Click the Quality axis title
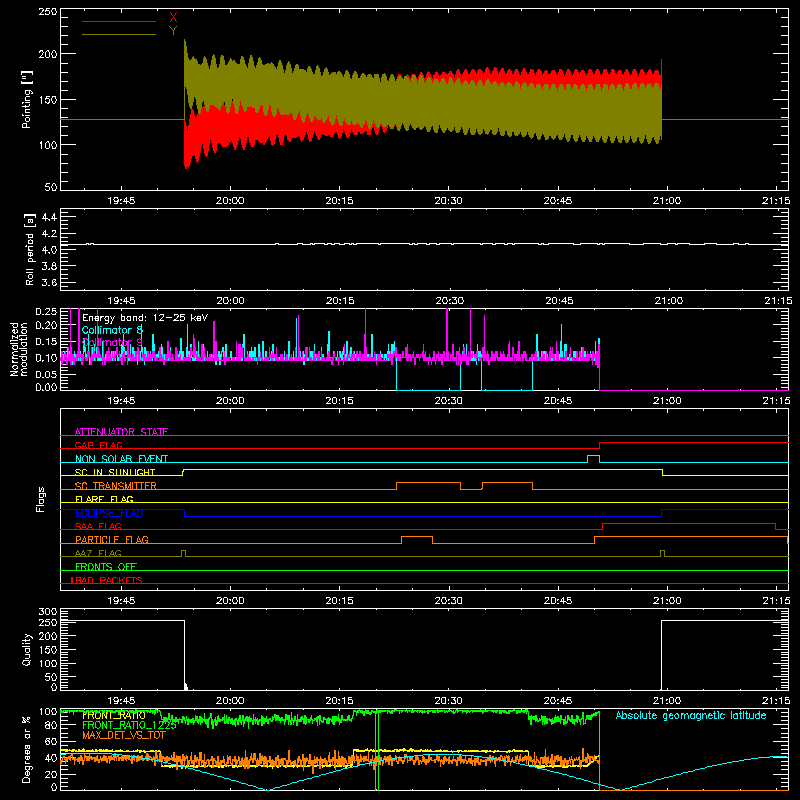800x800 pixels. tap(27, 649)
